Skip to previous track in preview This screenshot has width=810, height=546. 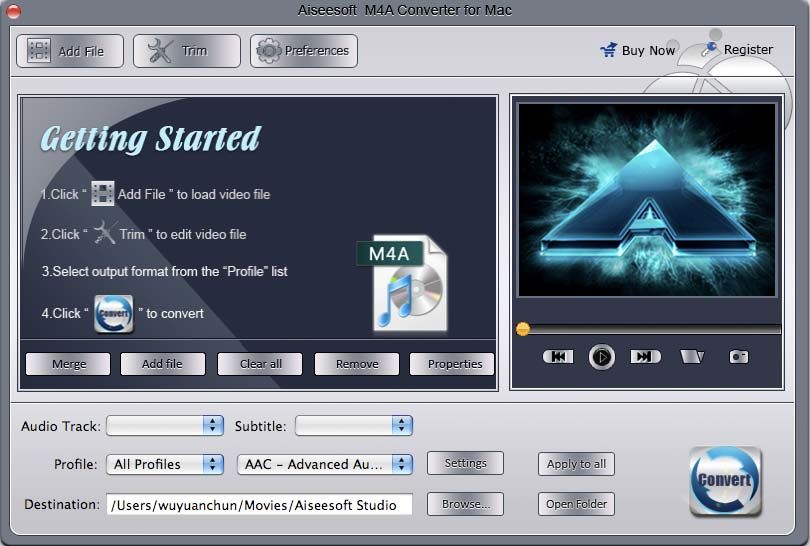pos(558,356)
